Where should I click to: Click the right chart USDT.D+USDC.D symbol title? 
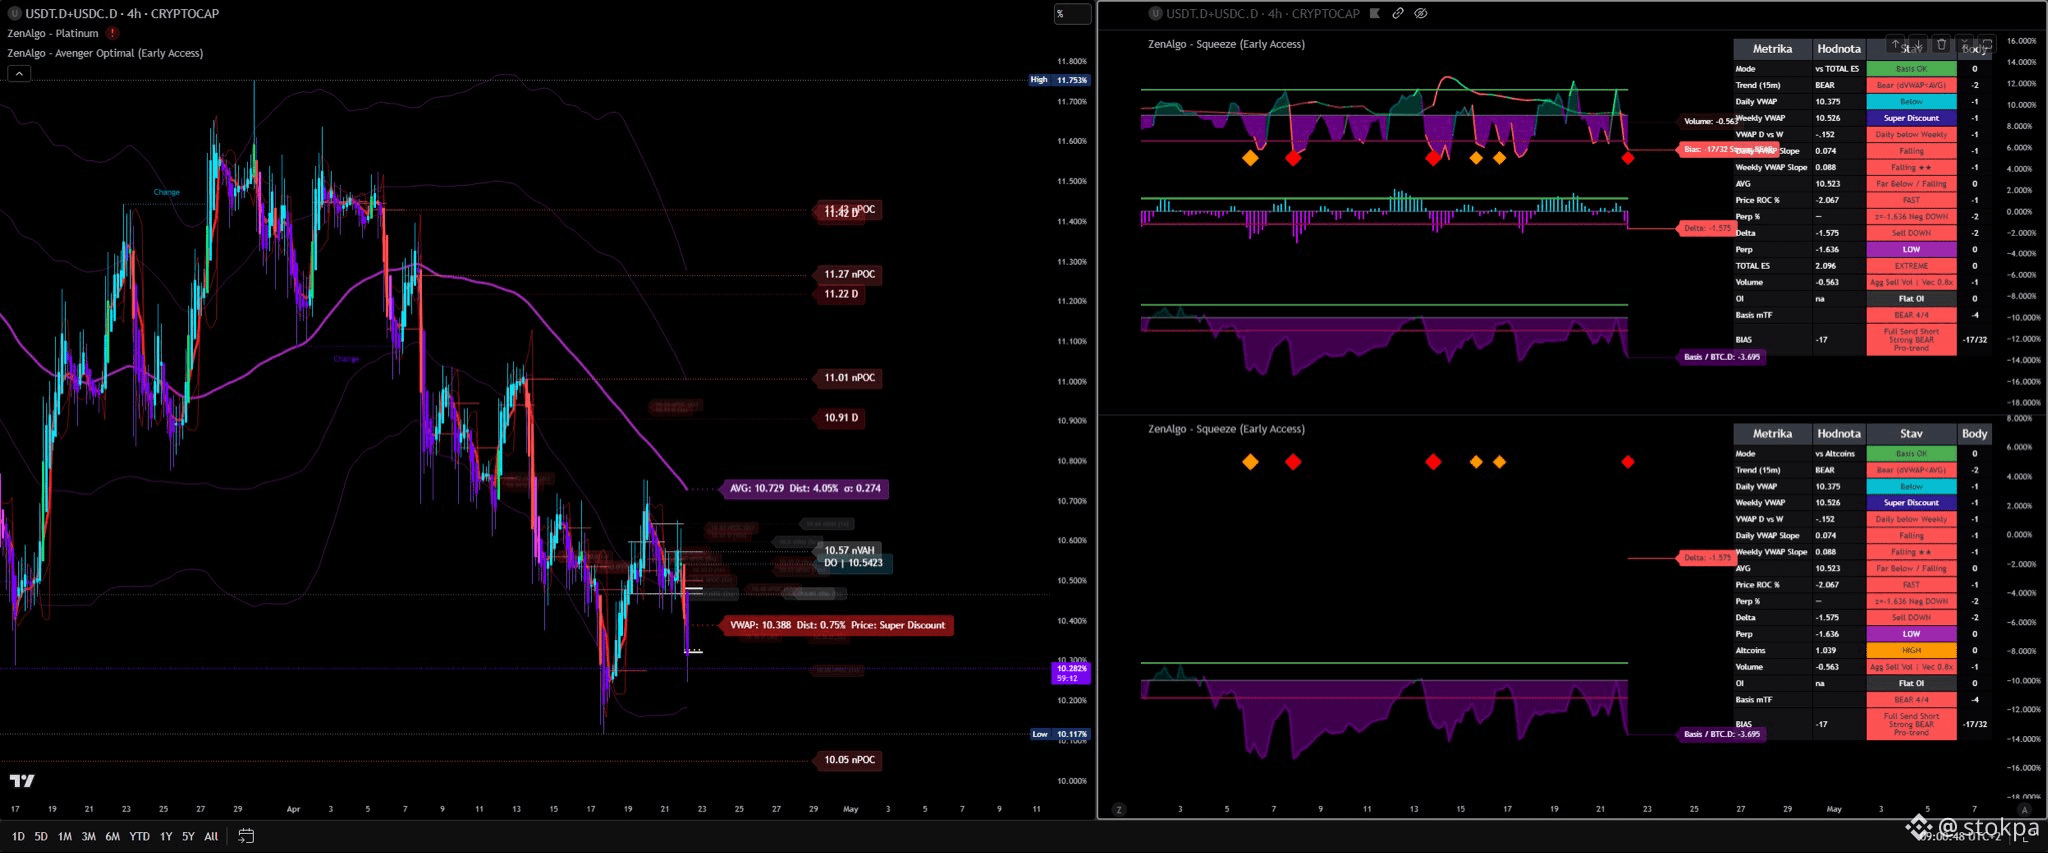tap(1263, 13)
